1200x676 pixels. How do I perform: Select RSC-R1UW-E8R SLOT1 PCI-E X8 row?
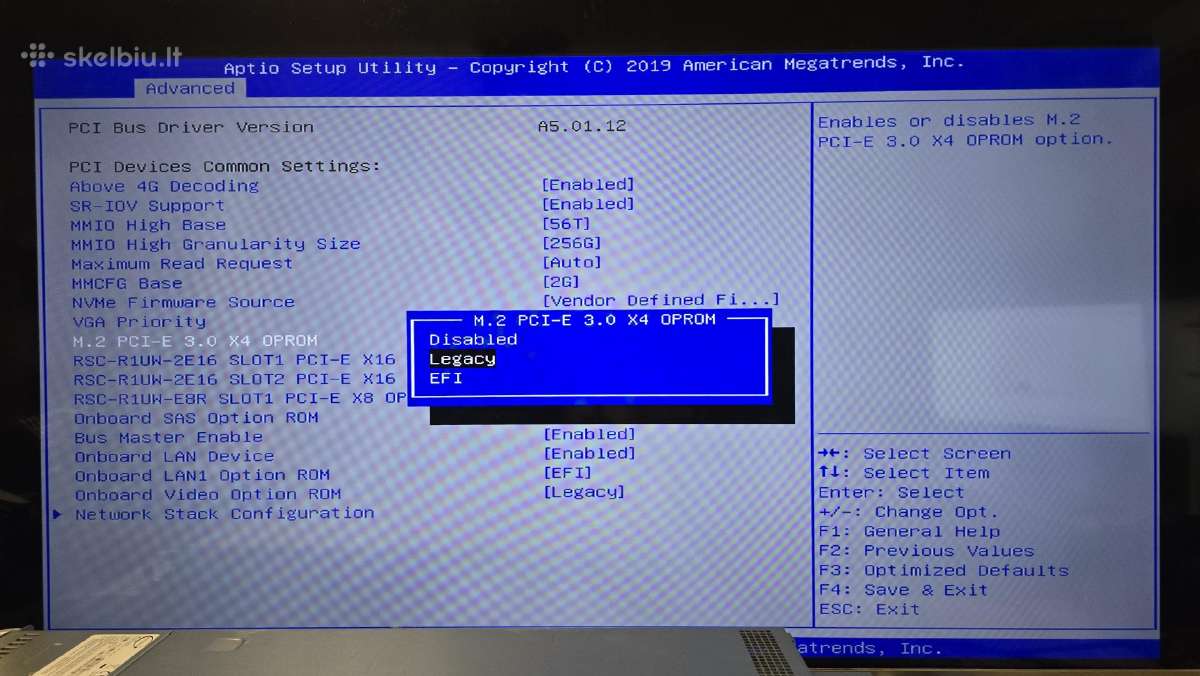(240, 398)
